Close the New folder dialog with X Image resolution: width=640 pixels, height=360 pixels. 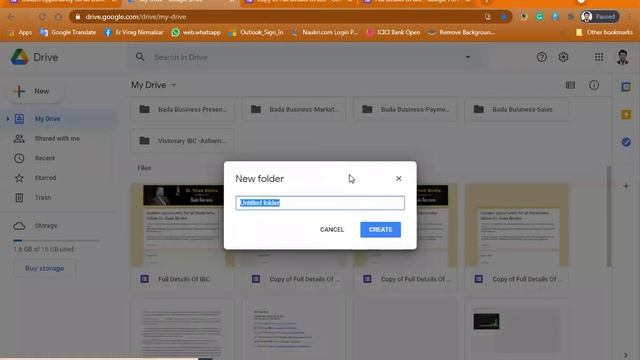[399, 178]
